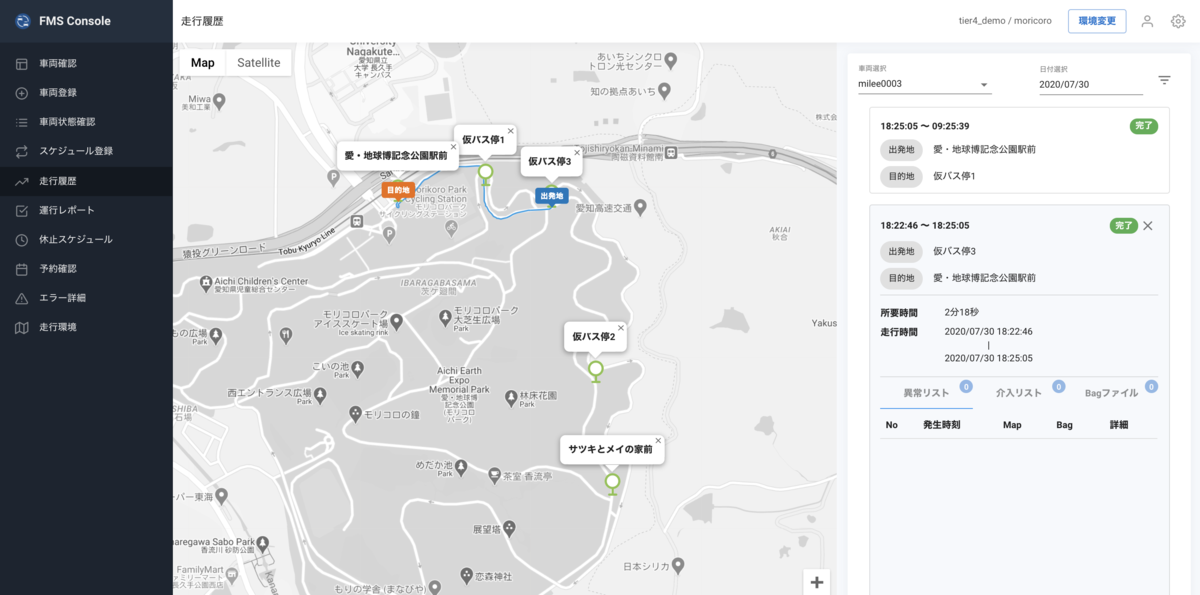Screen dimensions: 1200x595
Task: Click the めだか池 map marker
Action: click(x=462, y=467)
